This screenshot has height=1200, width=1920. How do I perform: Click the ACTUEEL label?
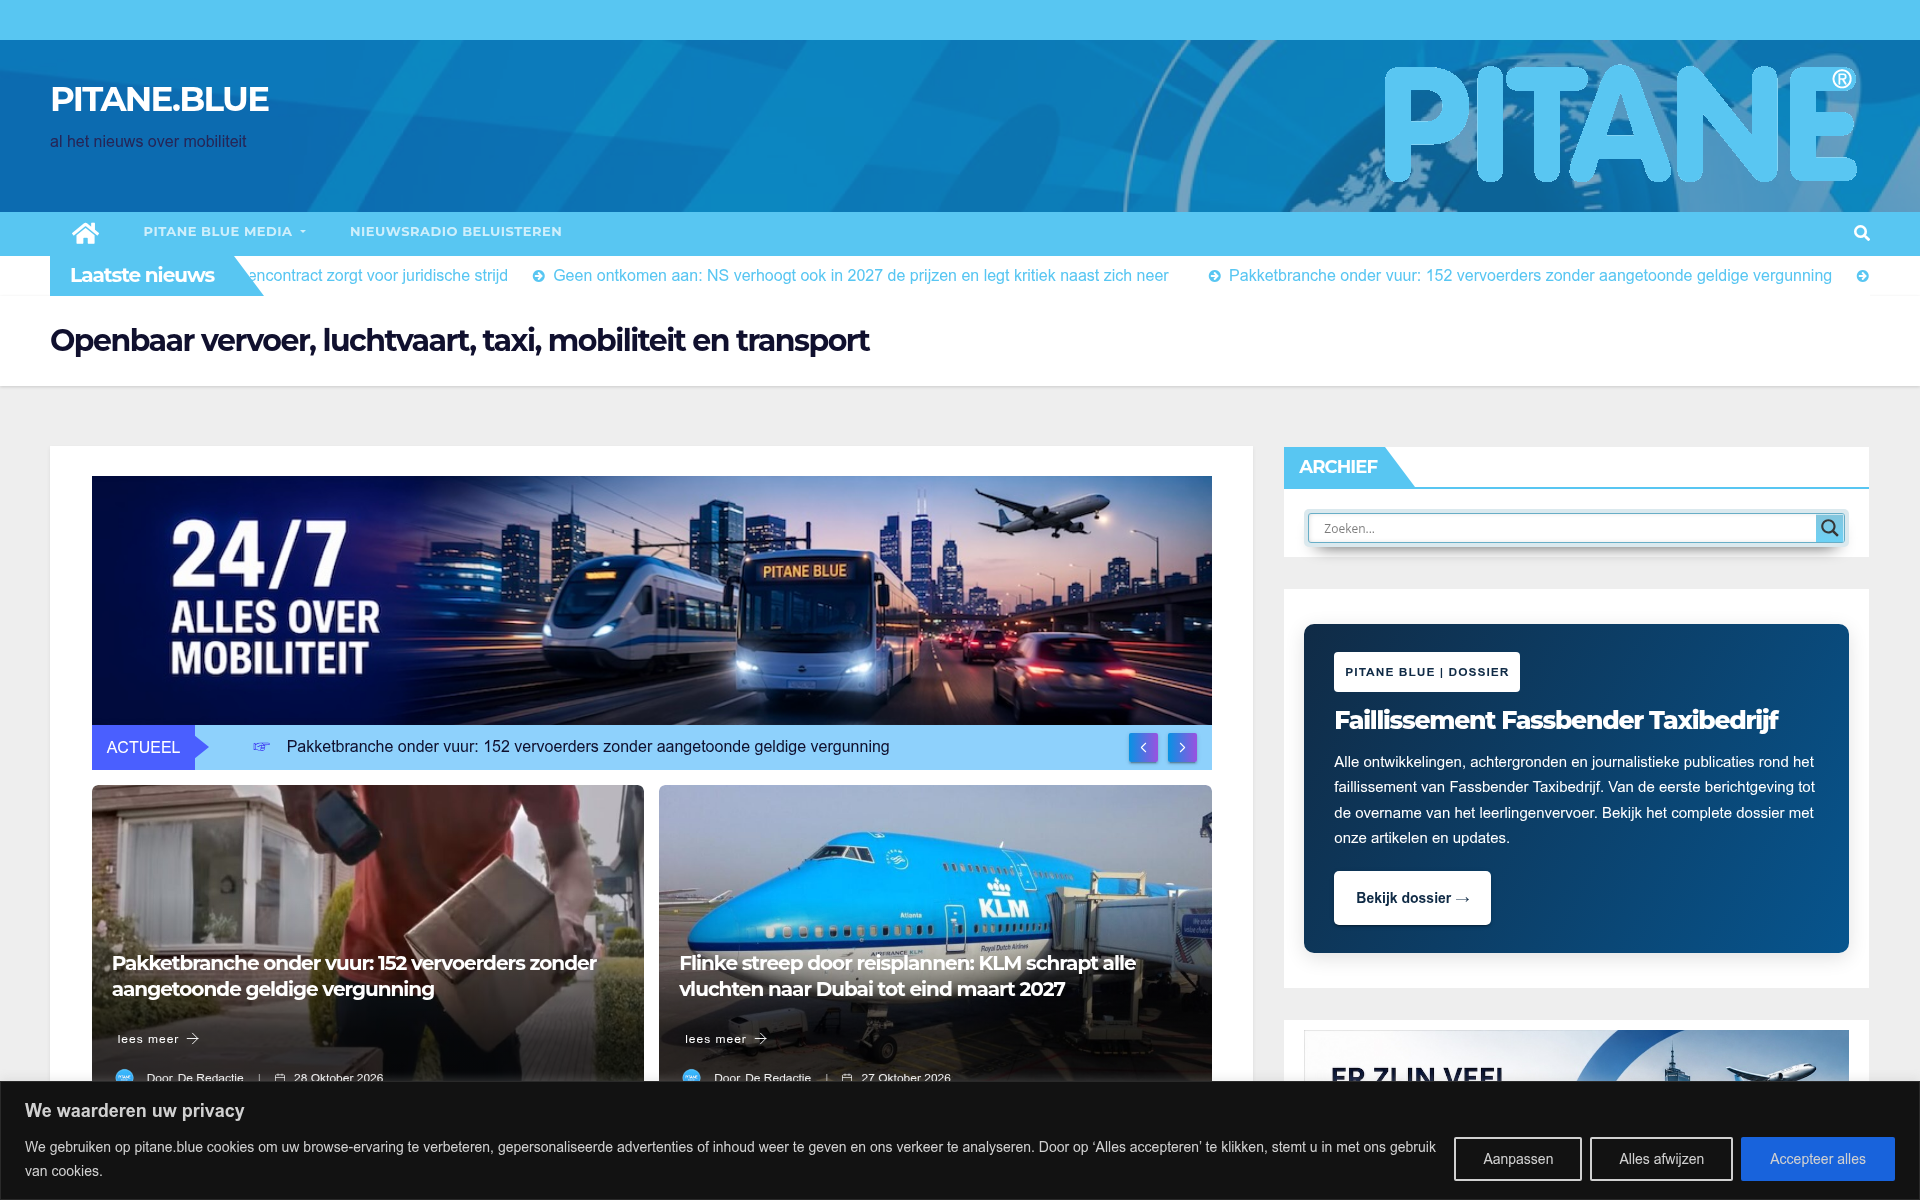pyautogui.click(x=143, y=747)
